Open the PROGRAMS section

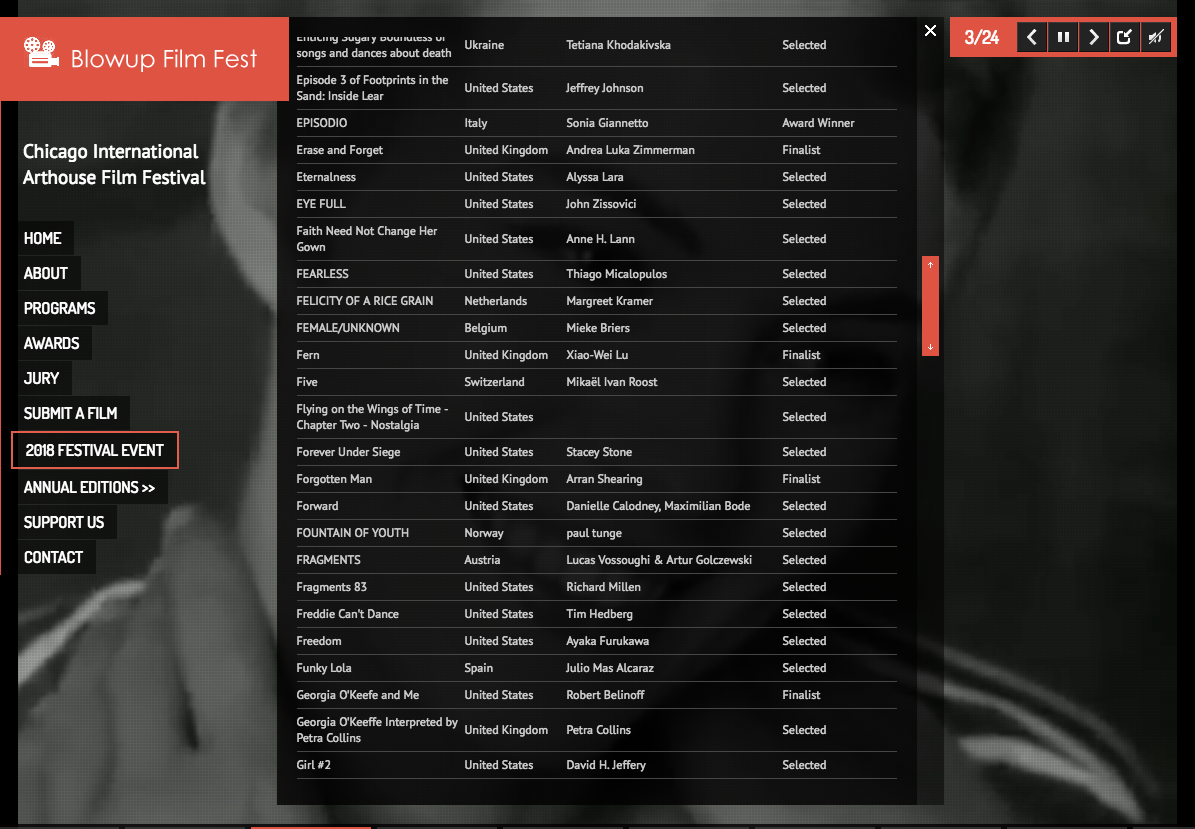pos(60,308)
